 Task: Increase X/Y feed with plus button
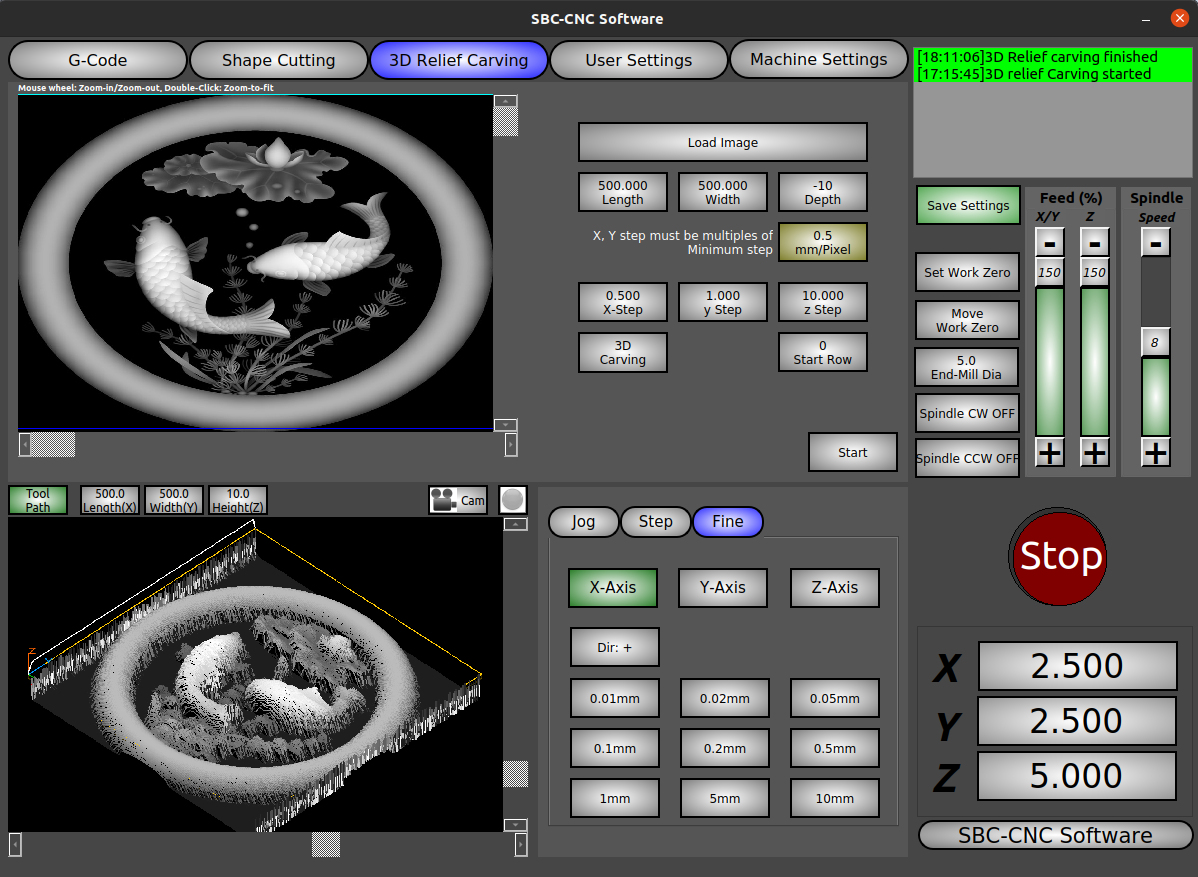click(1050, 453)
